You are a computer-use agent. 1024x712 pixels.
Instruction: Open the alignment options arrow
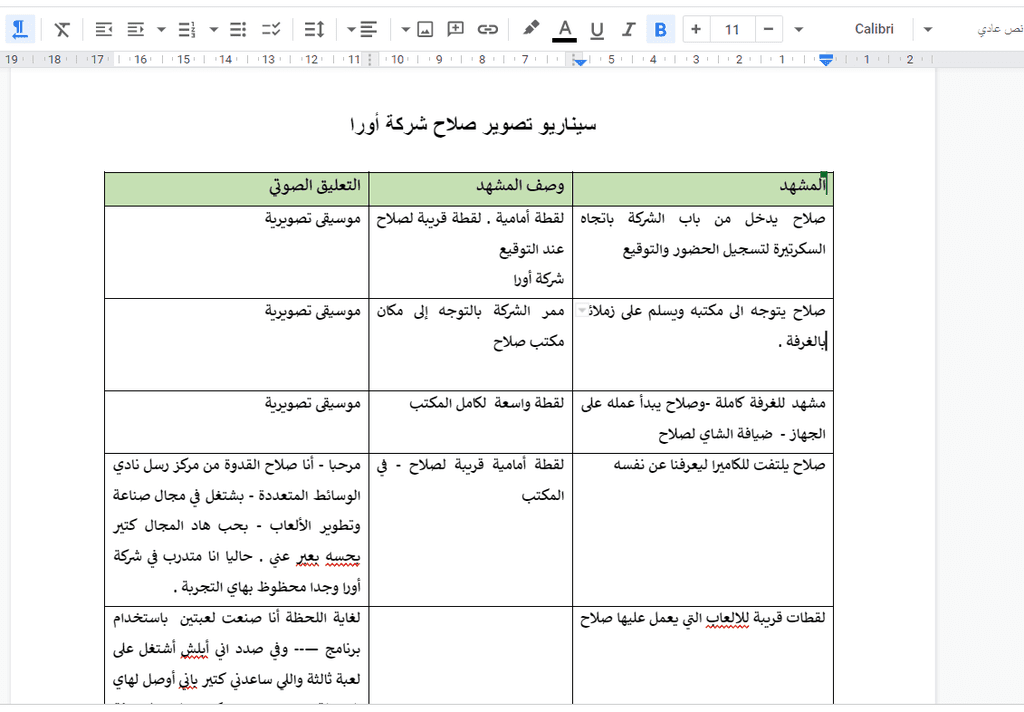tap(351, 29)
